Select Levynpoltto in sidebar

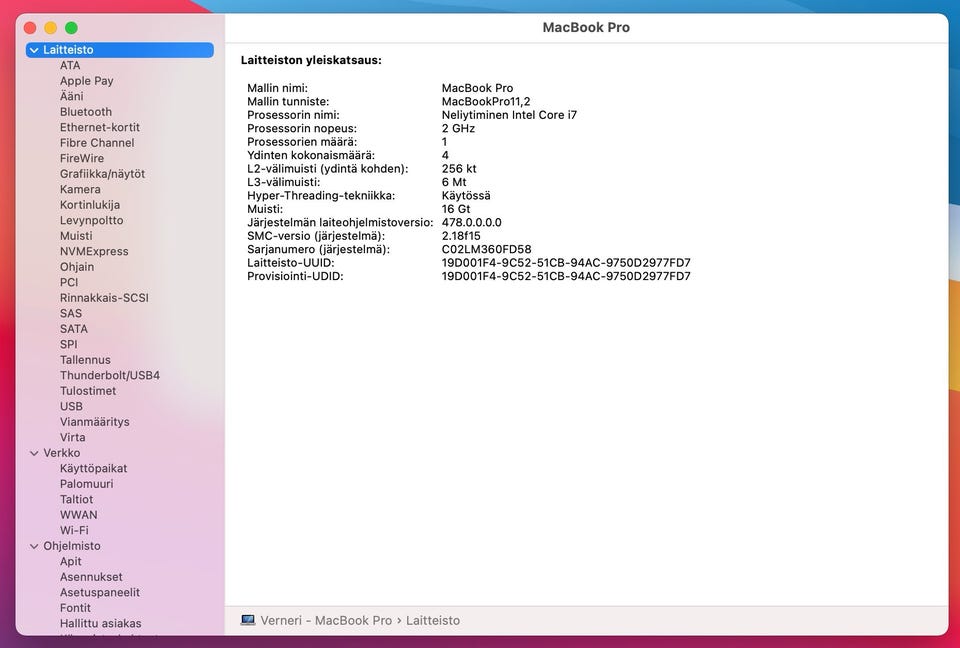[91, 220]
